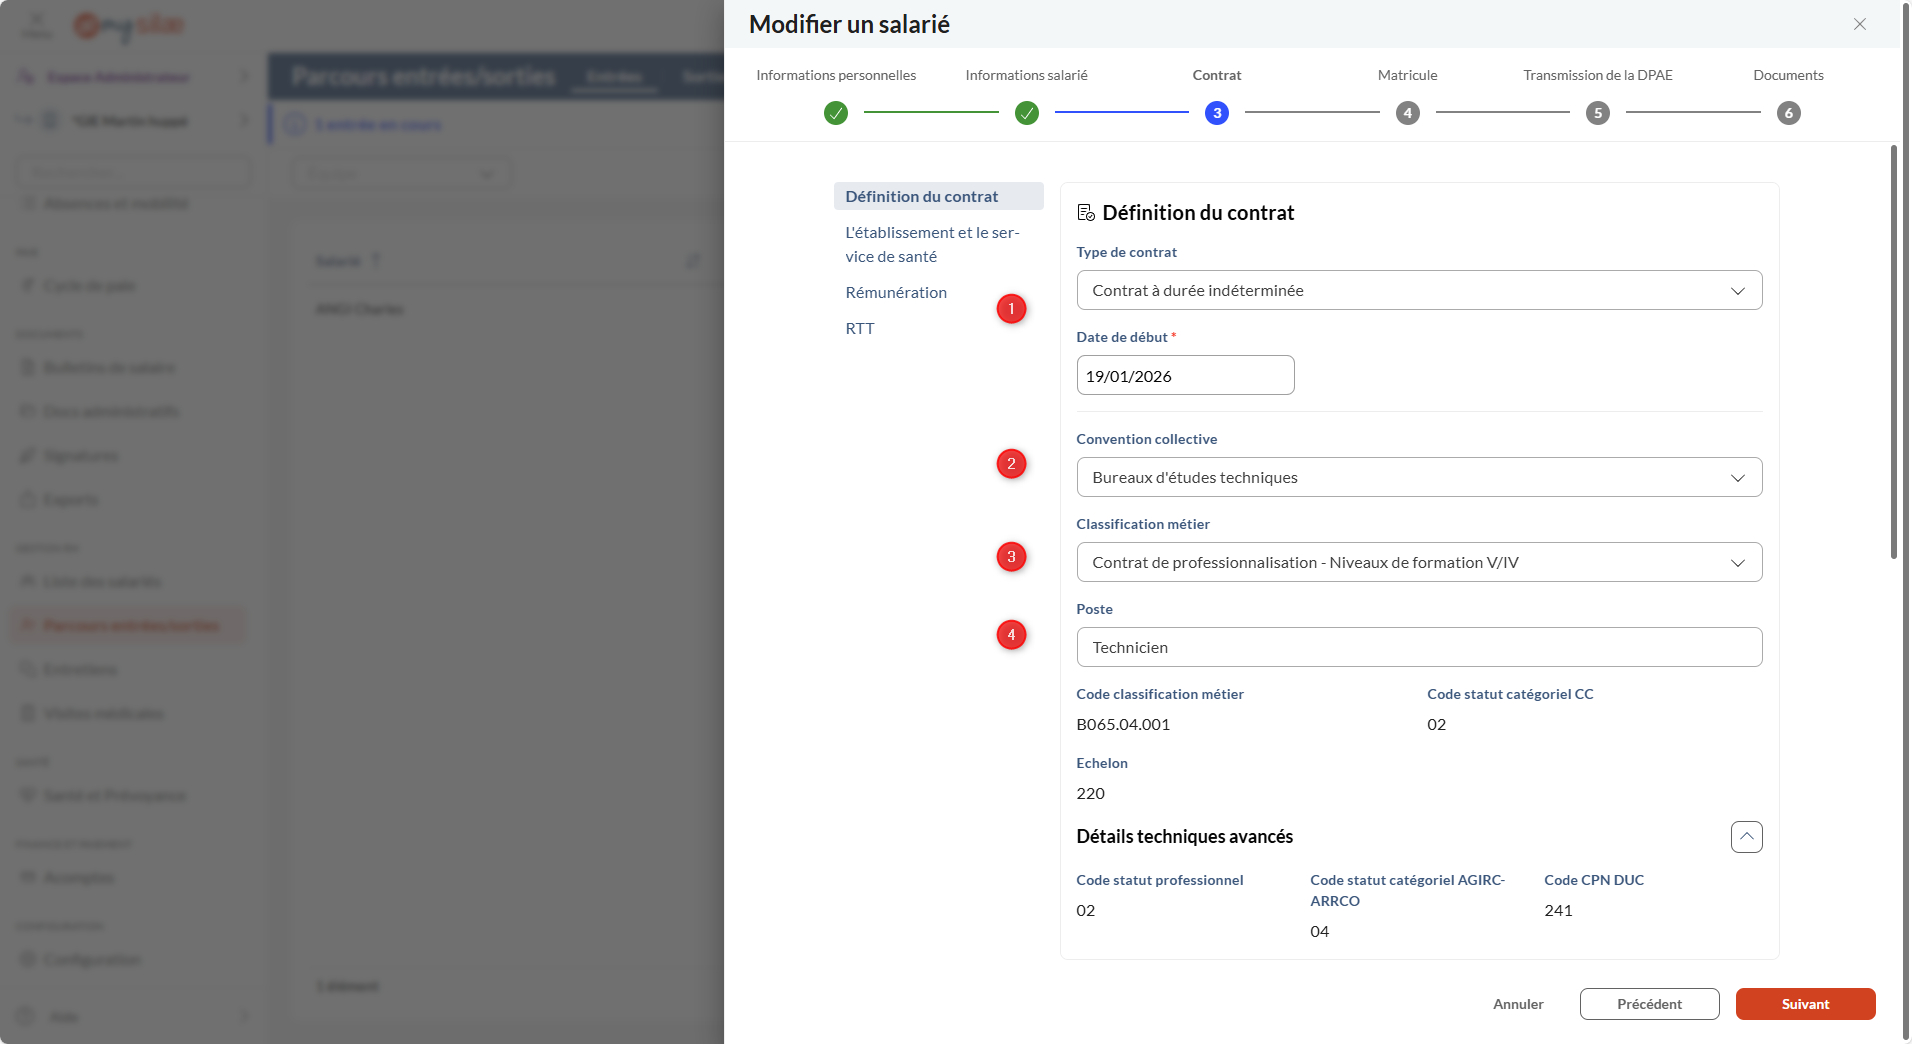Click the red annotation marker number 1
Image resolution: width=1912 pixels, height=1044 pixels.
[x=1011, y=309]
